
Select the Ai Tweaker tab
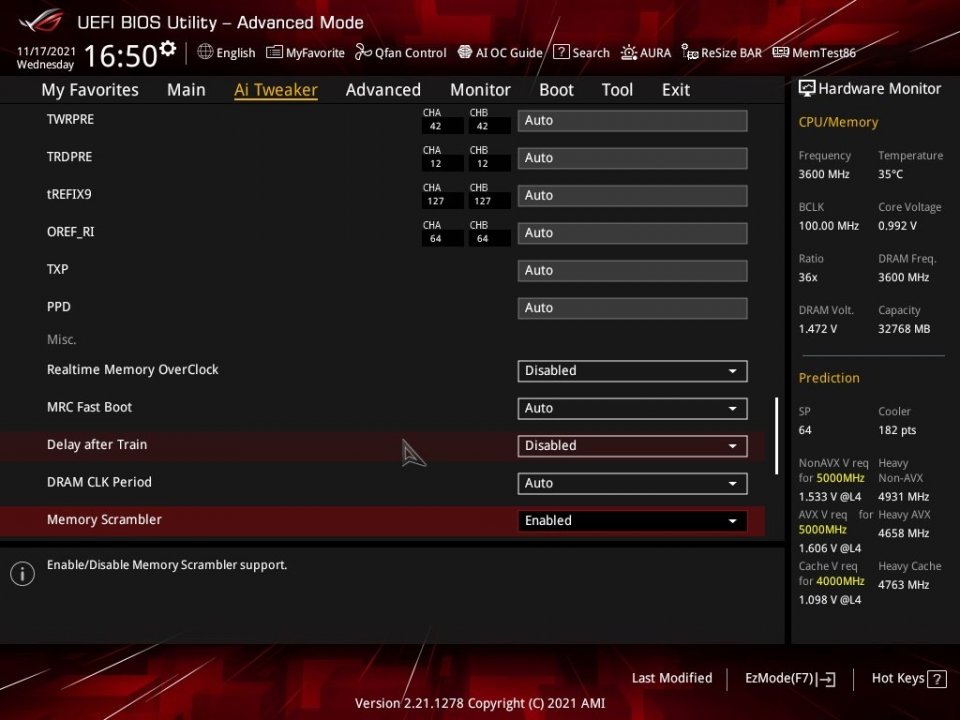pyautogui.click(x=276, y=90)
